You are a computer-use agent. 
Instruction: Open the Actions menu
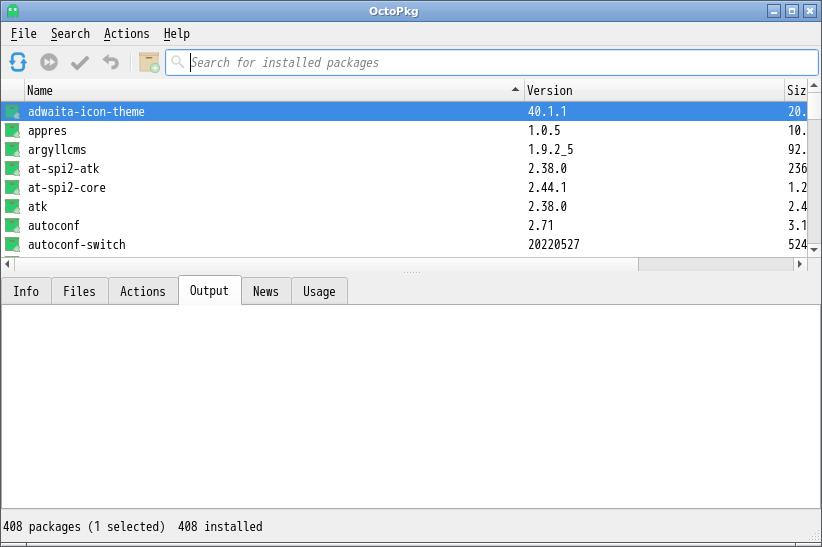[126, 34]
